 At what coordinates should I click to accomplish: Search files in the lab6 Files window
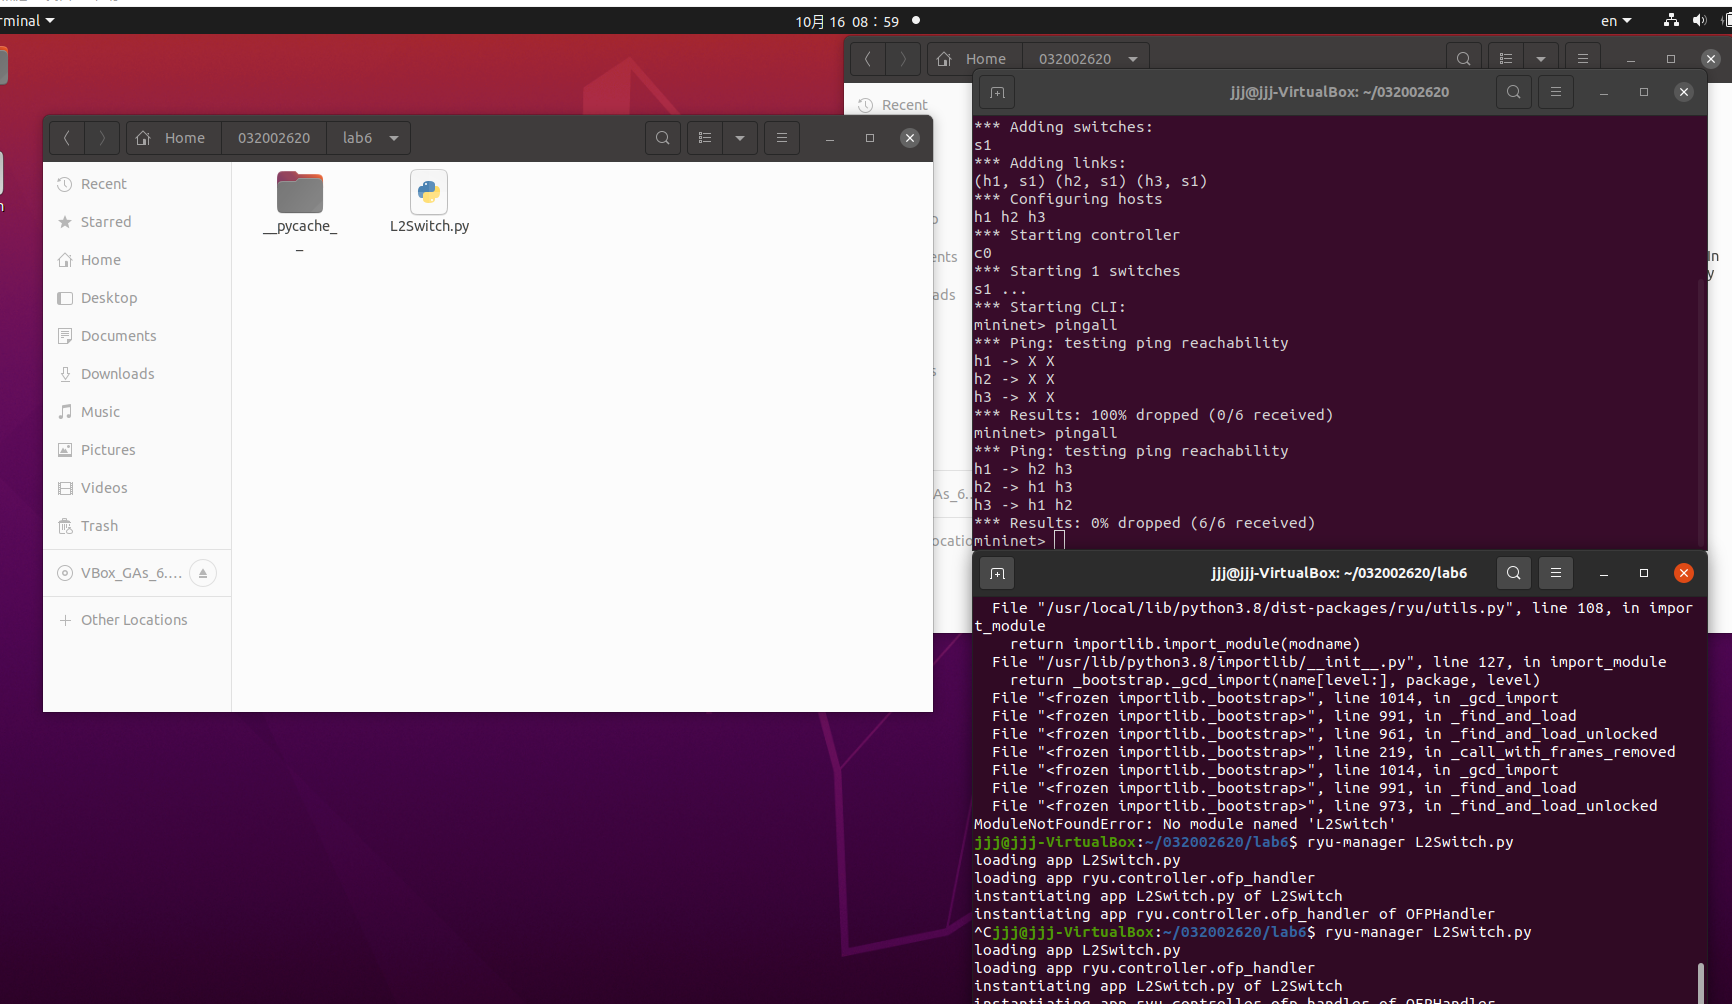[663, 138]
